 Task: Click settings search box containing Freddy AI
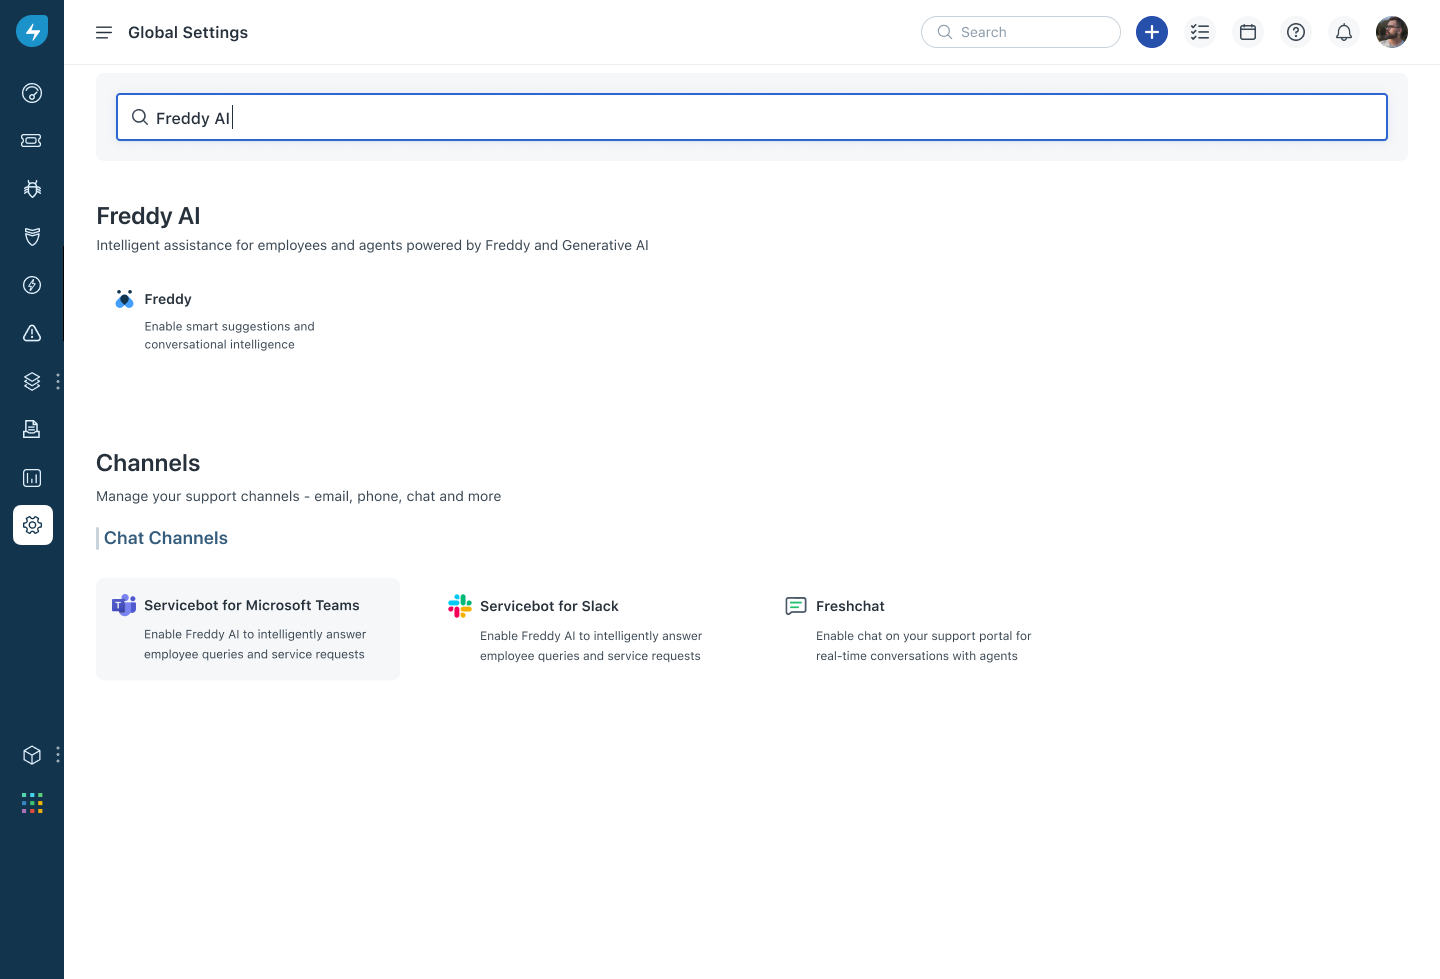(x=752, y=117)
